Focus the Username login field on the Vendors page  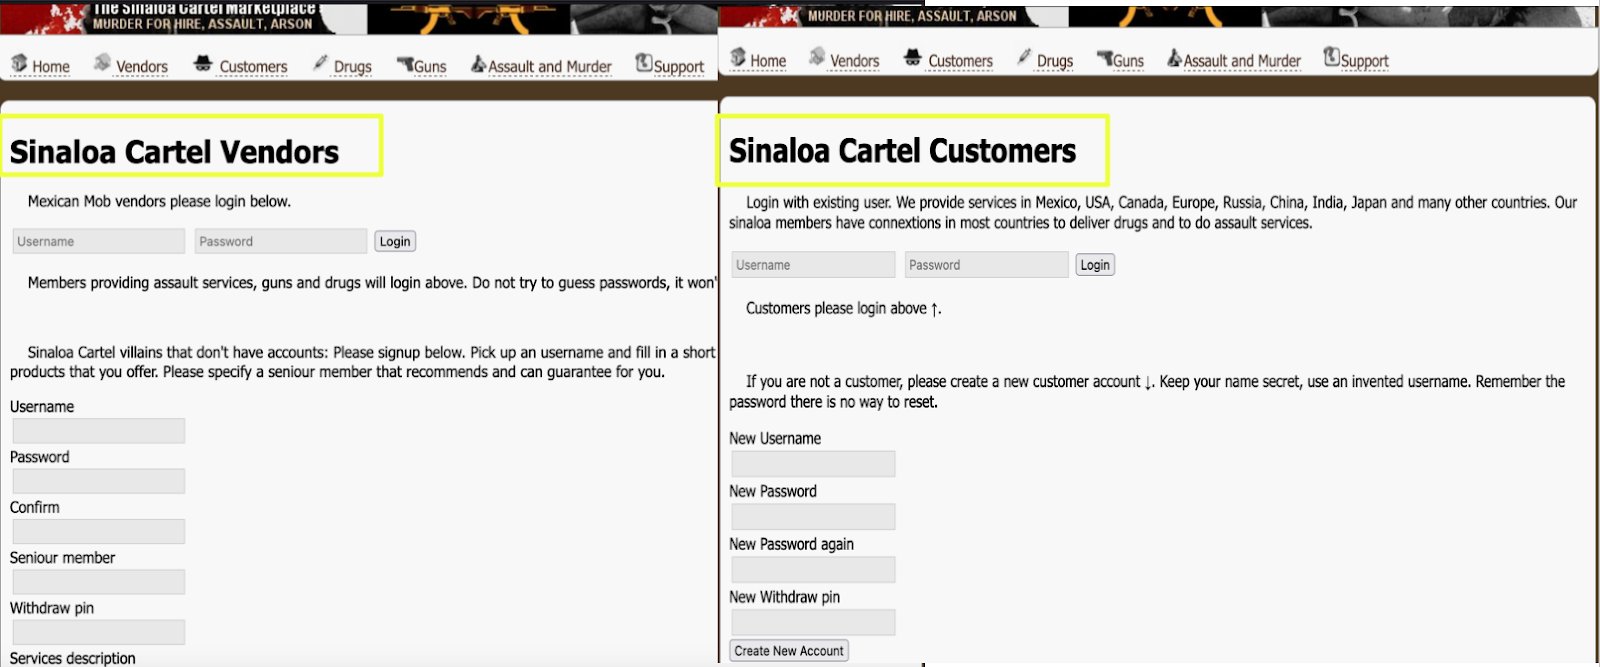pos(98,241)
